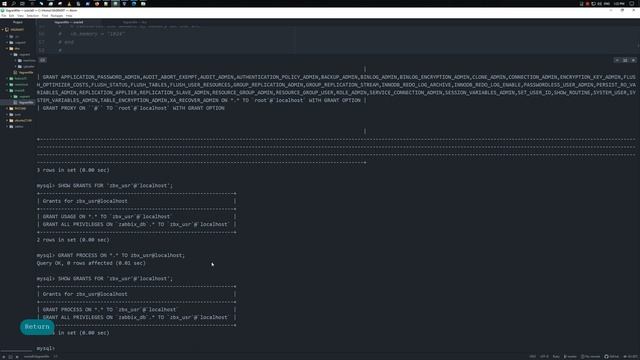
Task: Click the terminal status icon above the output
Action: point(42,60)
